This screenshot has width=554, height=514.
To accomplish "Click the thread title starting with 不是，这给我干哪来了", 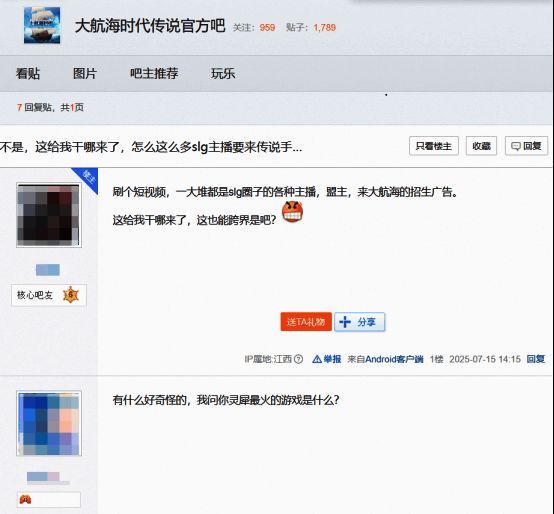I will click(151, 147).
